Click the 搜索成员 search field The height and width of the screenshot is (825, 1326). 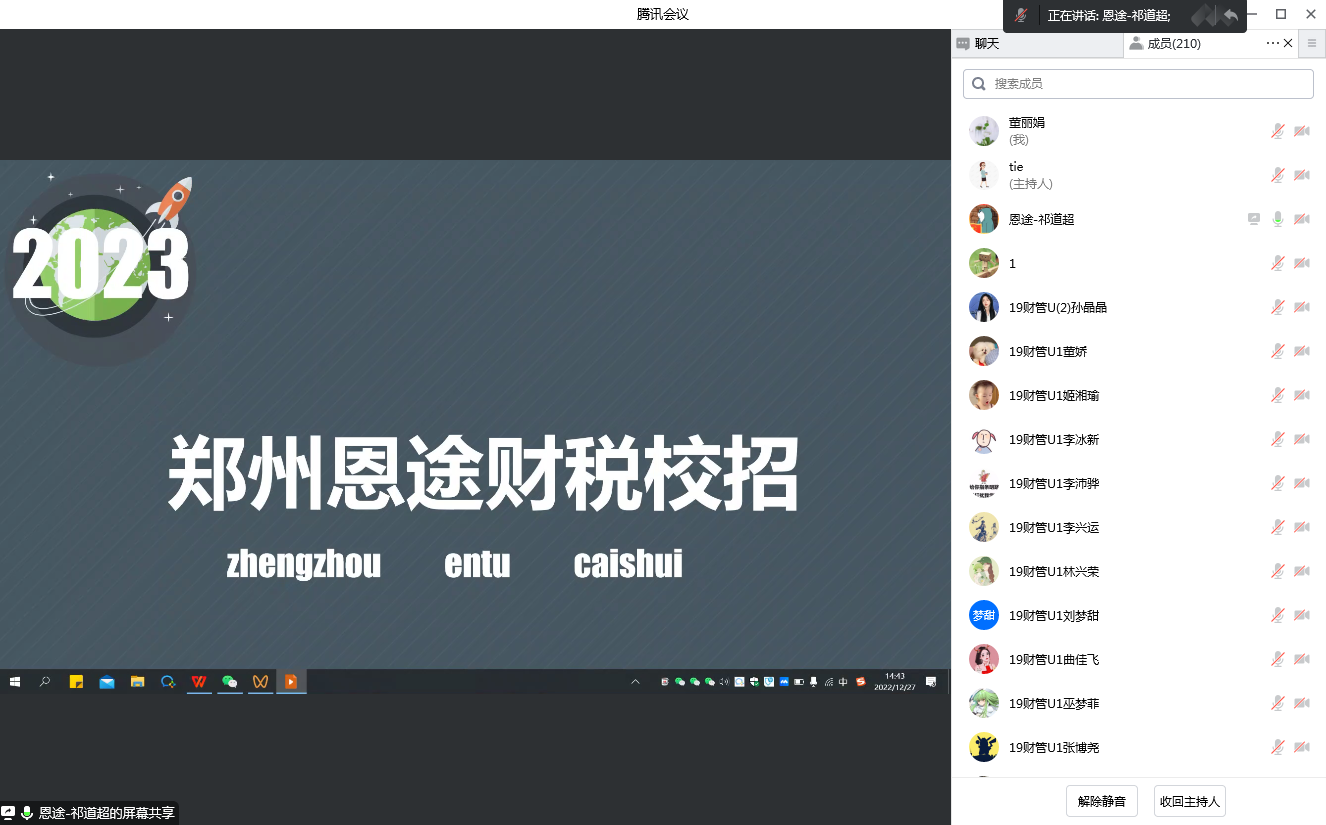(x=1138, y=84)
